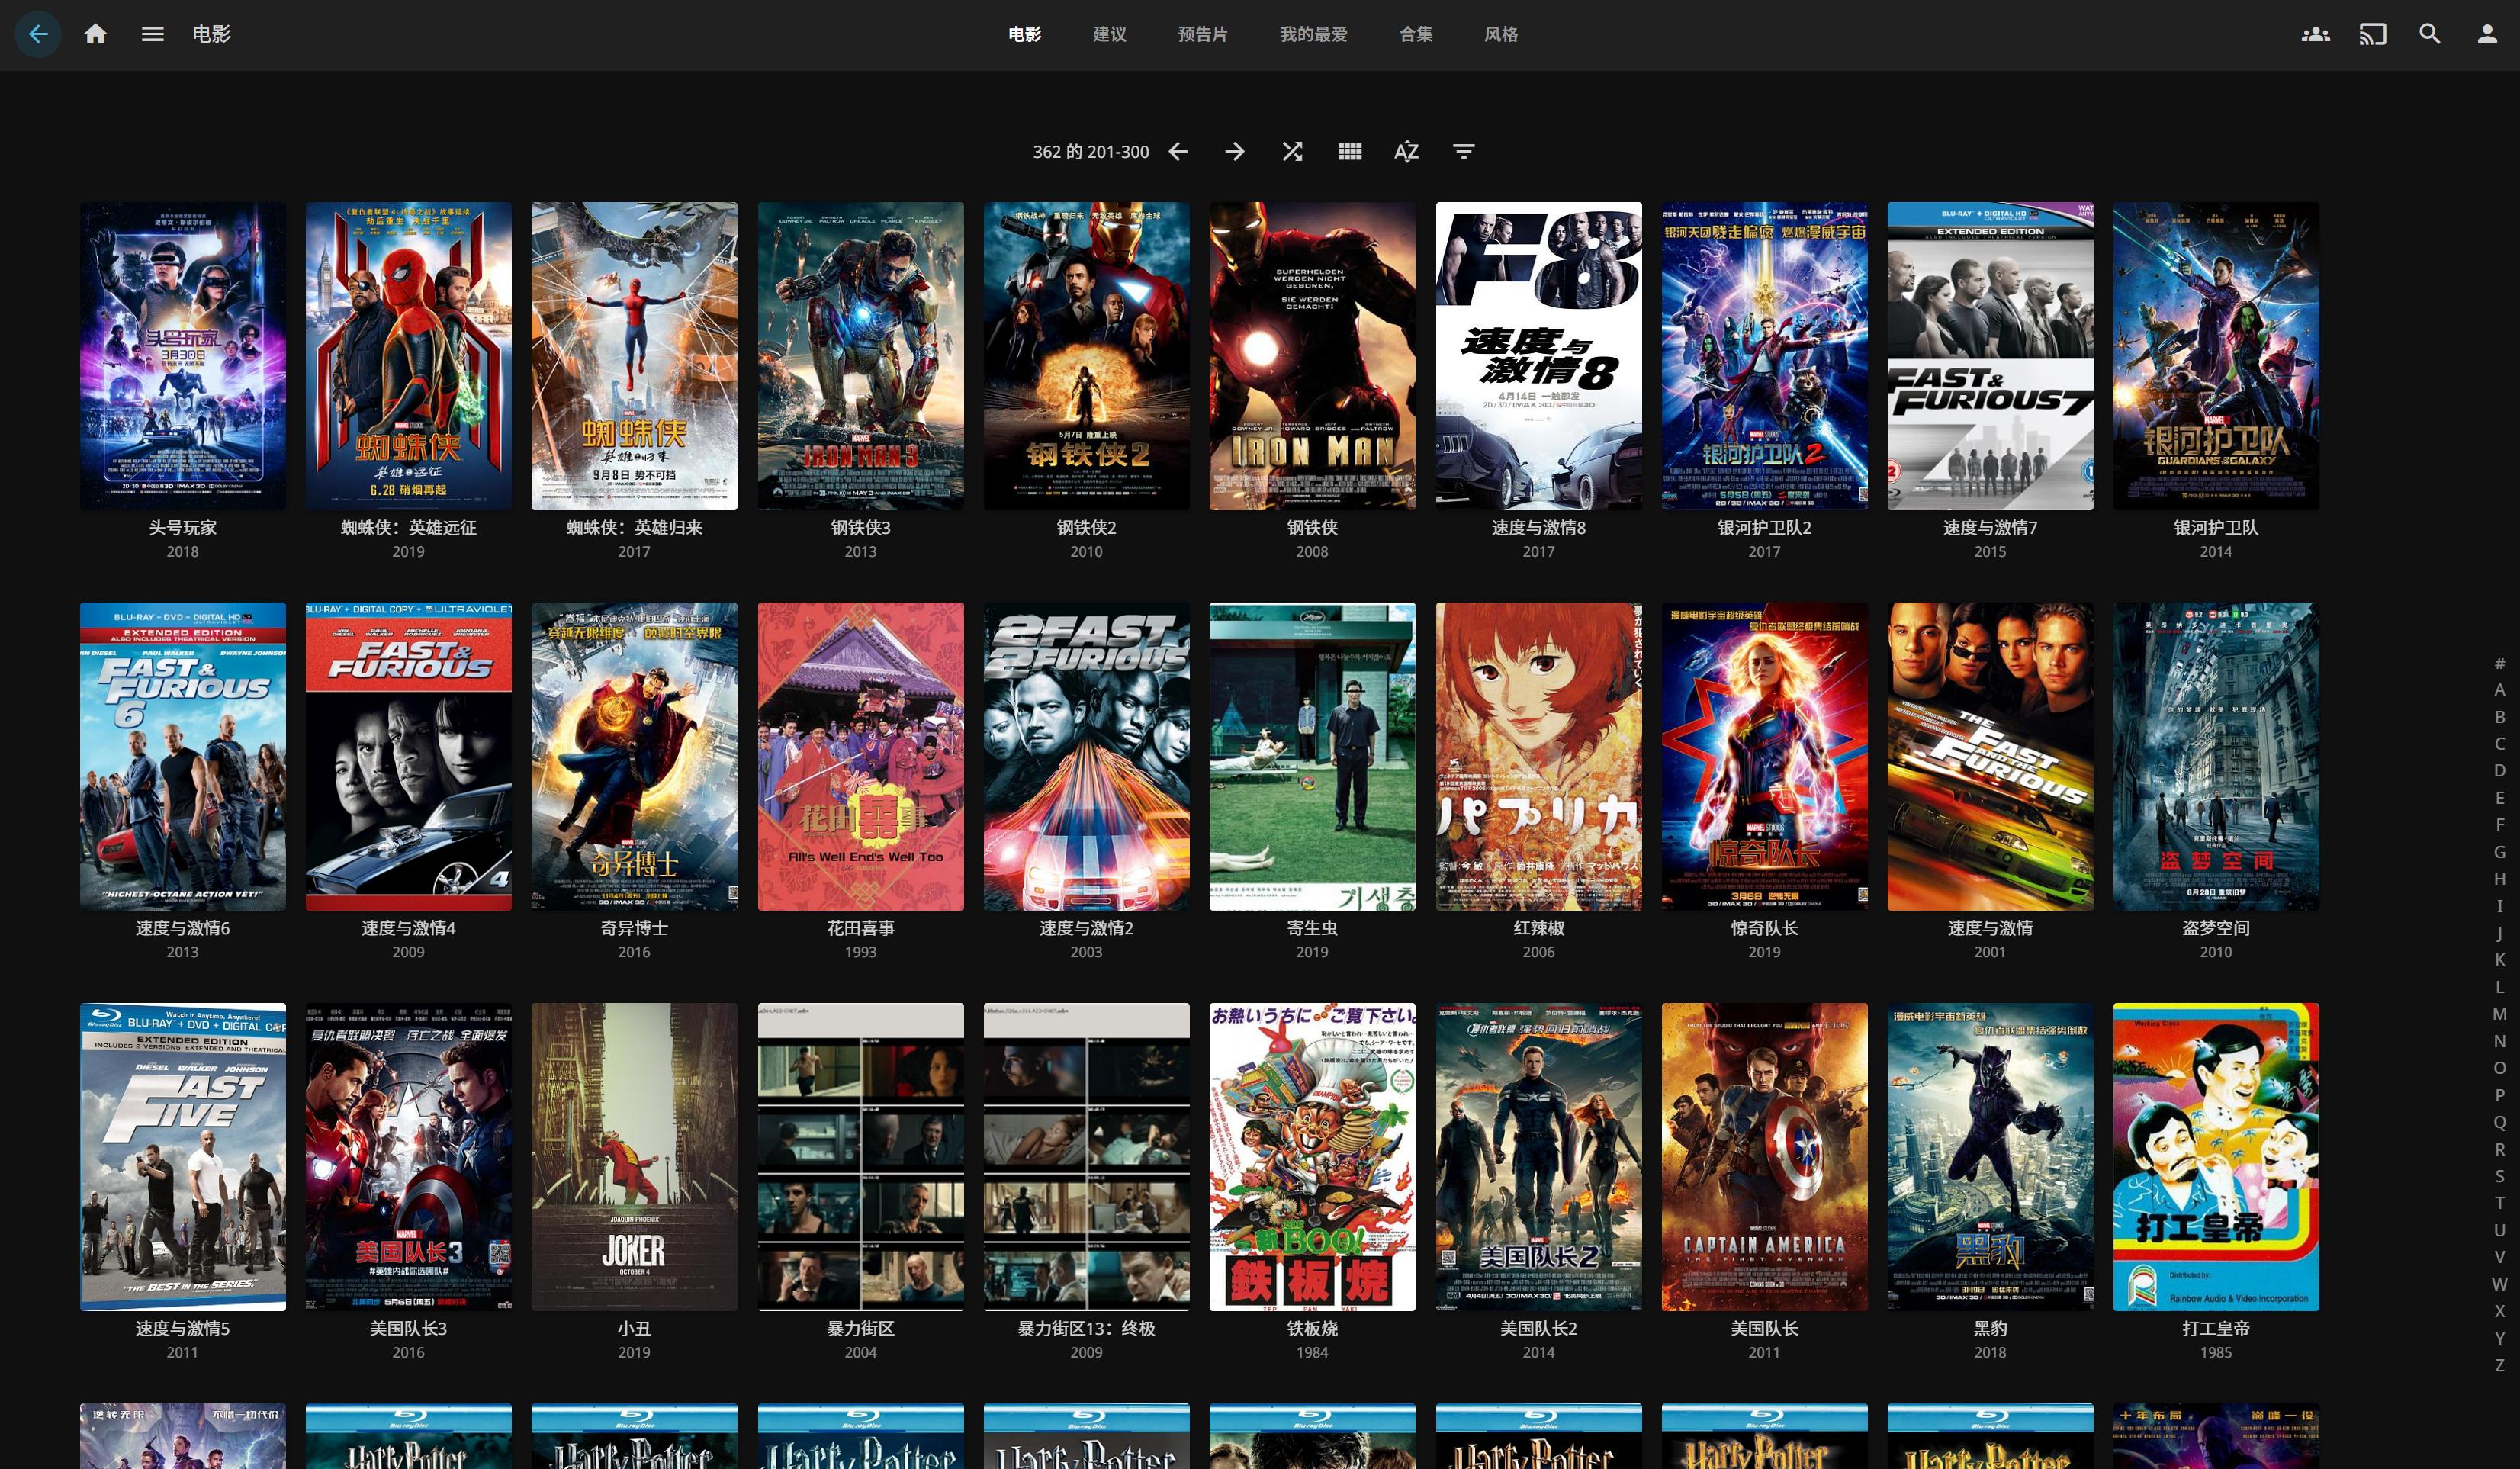Open the user profile icon
2520x1469 pixels.
(x=2487, y=34)
